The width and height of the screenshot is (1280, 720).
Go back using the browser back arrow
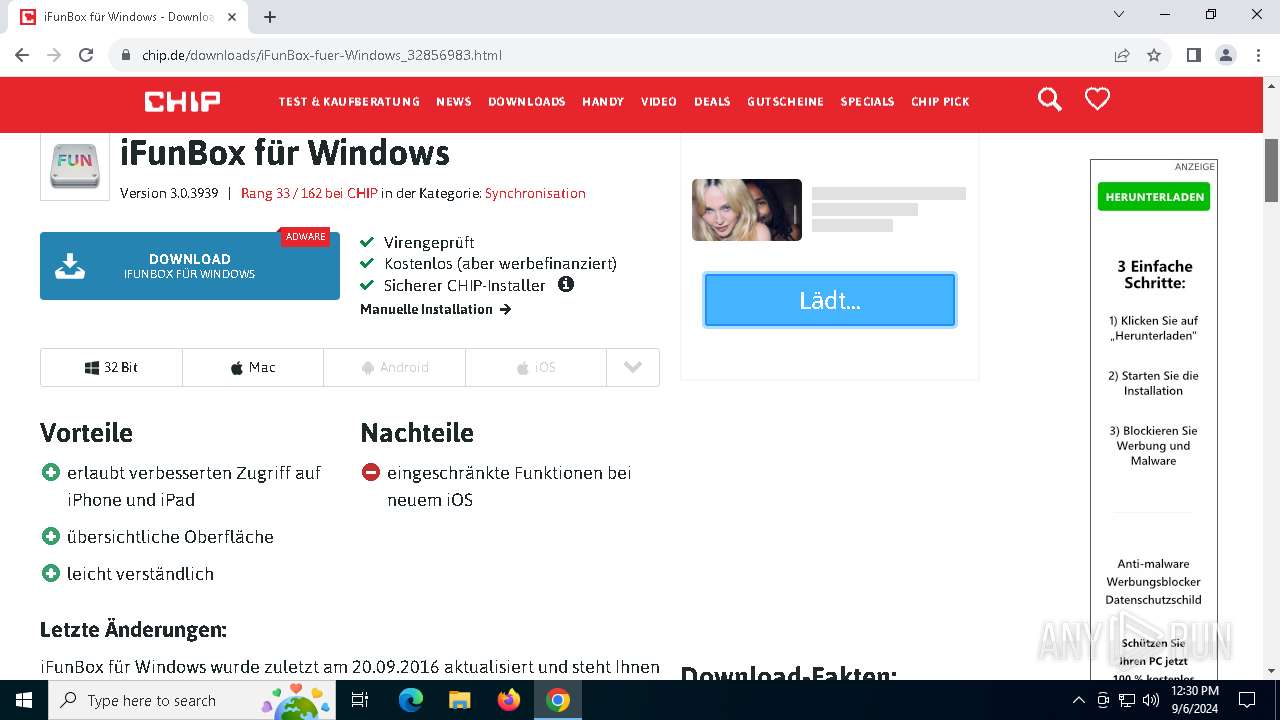click(23, 55)
